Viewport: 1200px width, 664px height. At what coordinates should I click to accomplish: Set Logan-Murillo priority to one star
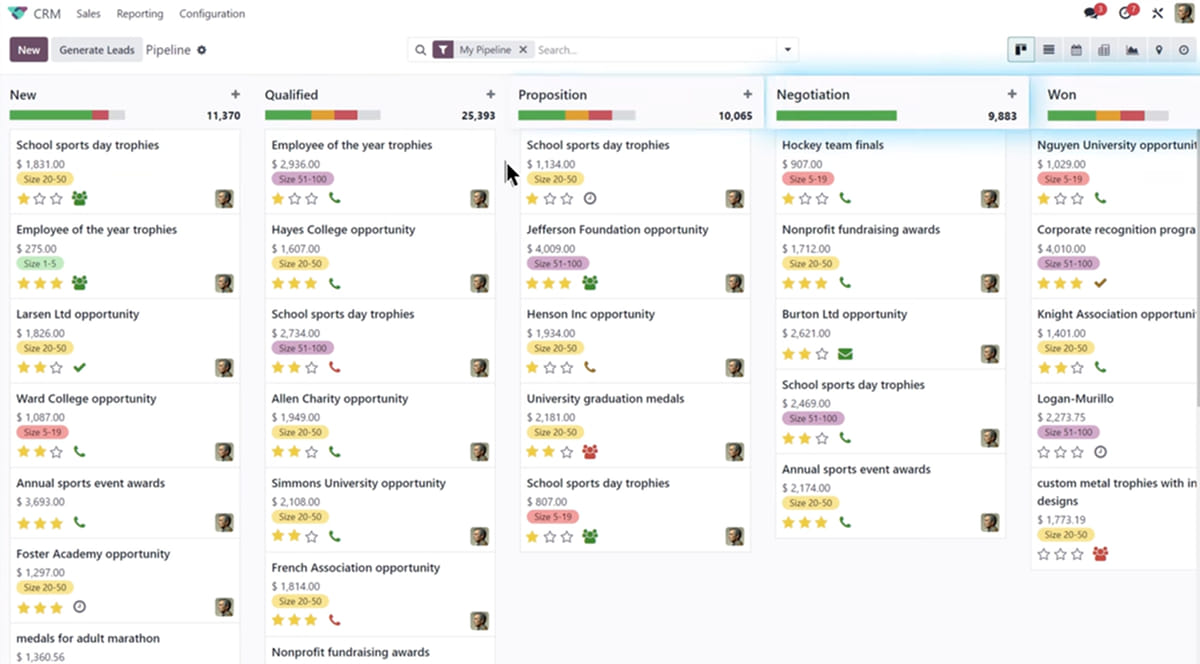(x=1044, y=452)
